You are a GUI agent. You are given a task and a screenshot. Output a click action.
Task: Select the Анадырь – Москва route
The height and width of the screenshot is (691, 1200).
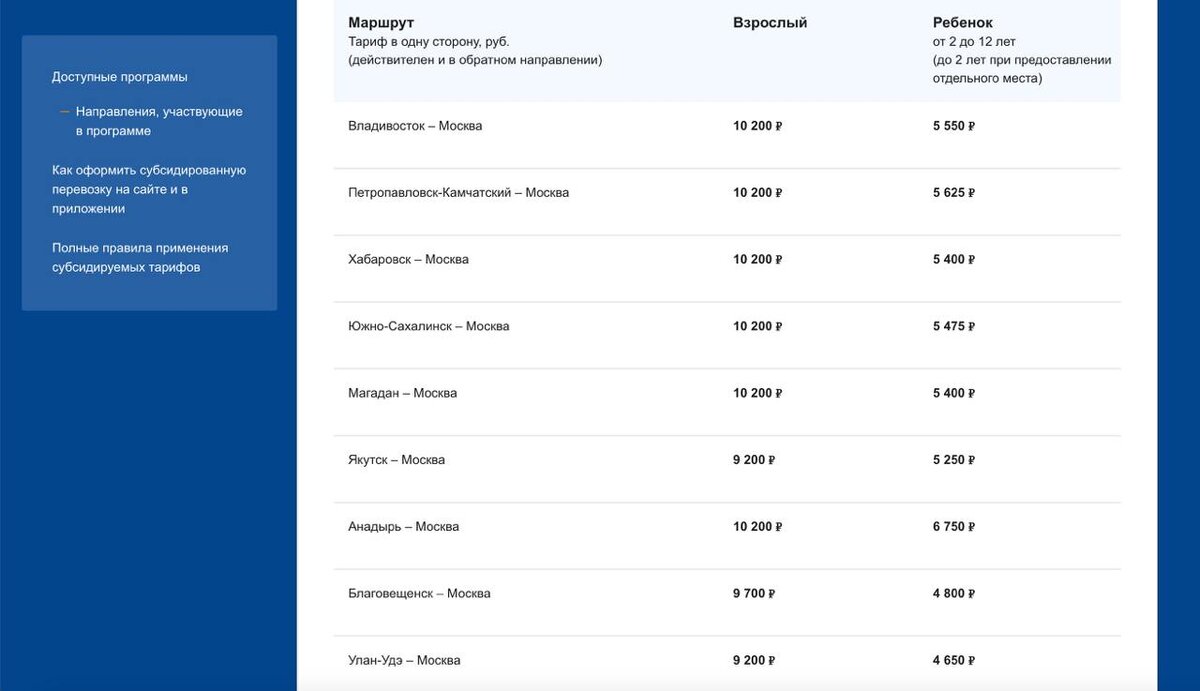point(402,526)
